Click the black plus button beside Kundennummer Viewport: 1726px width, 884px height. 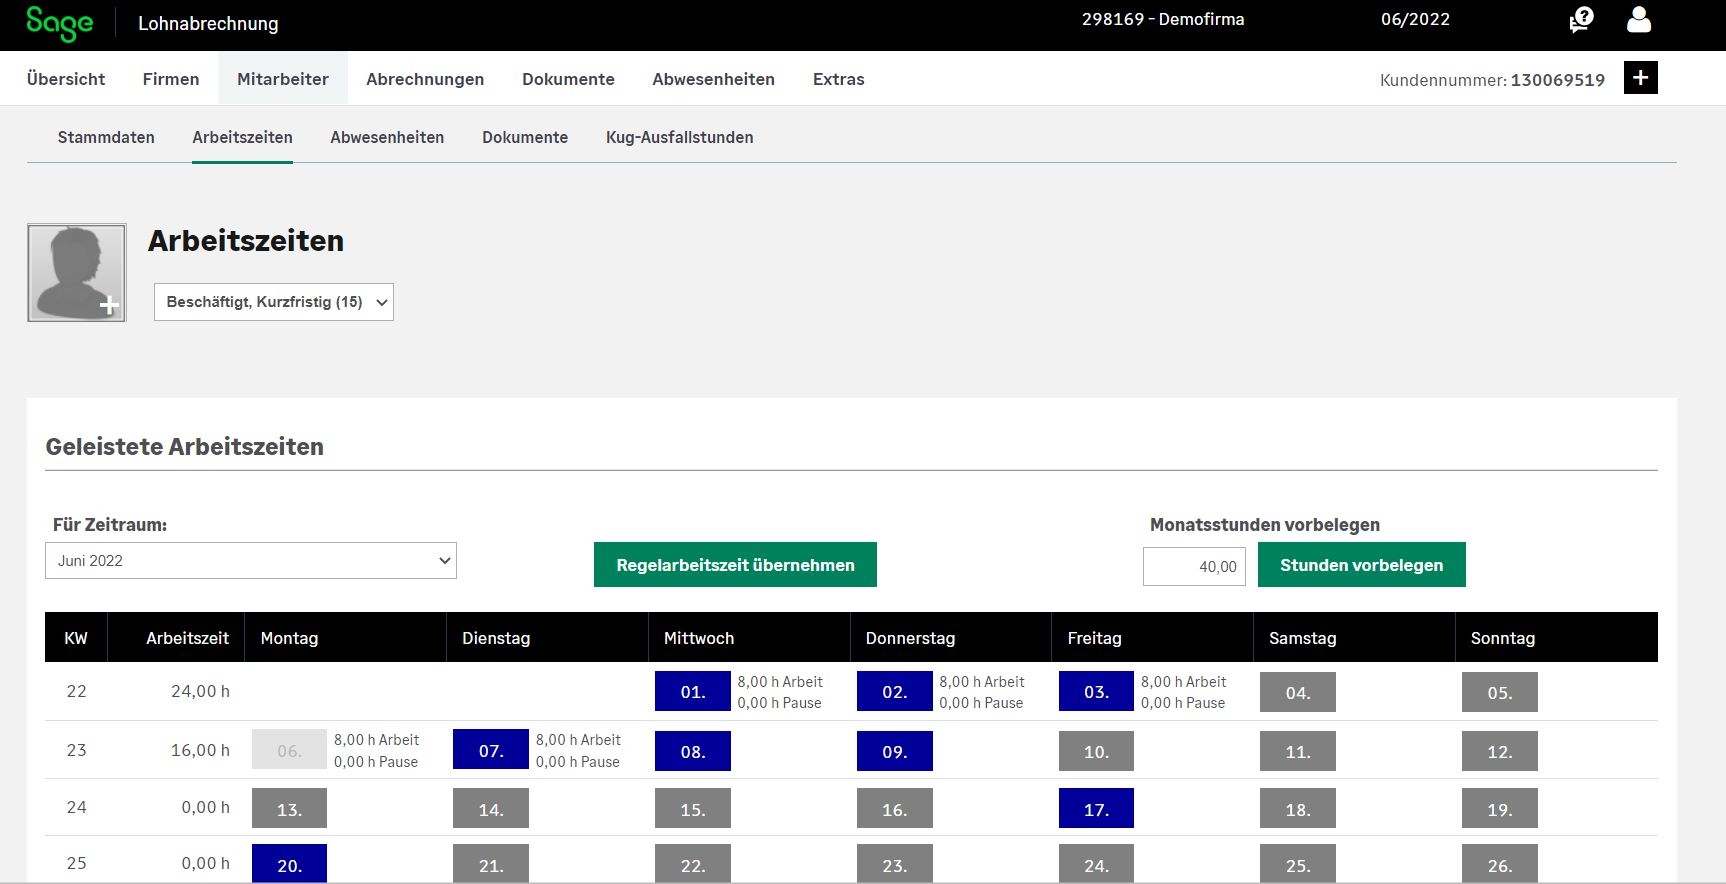point(1640,78)
